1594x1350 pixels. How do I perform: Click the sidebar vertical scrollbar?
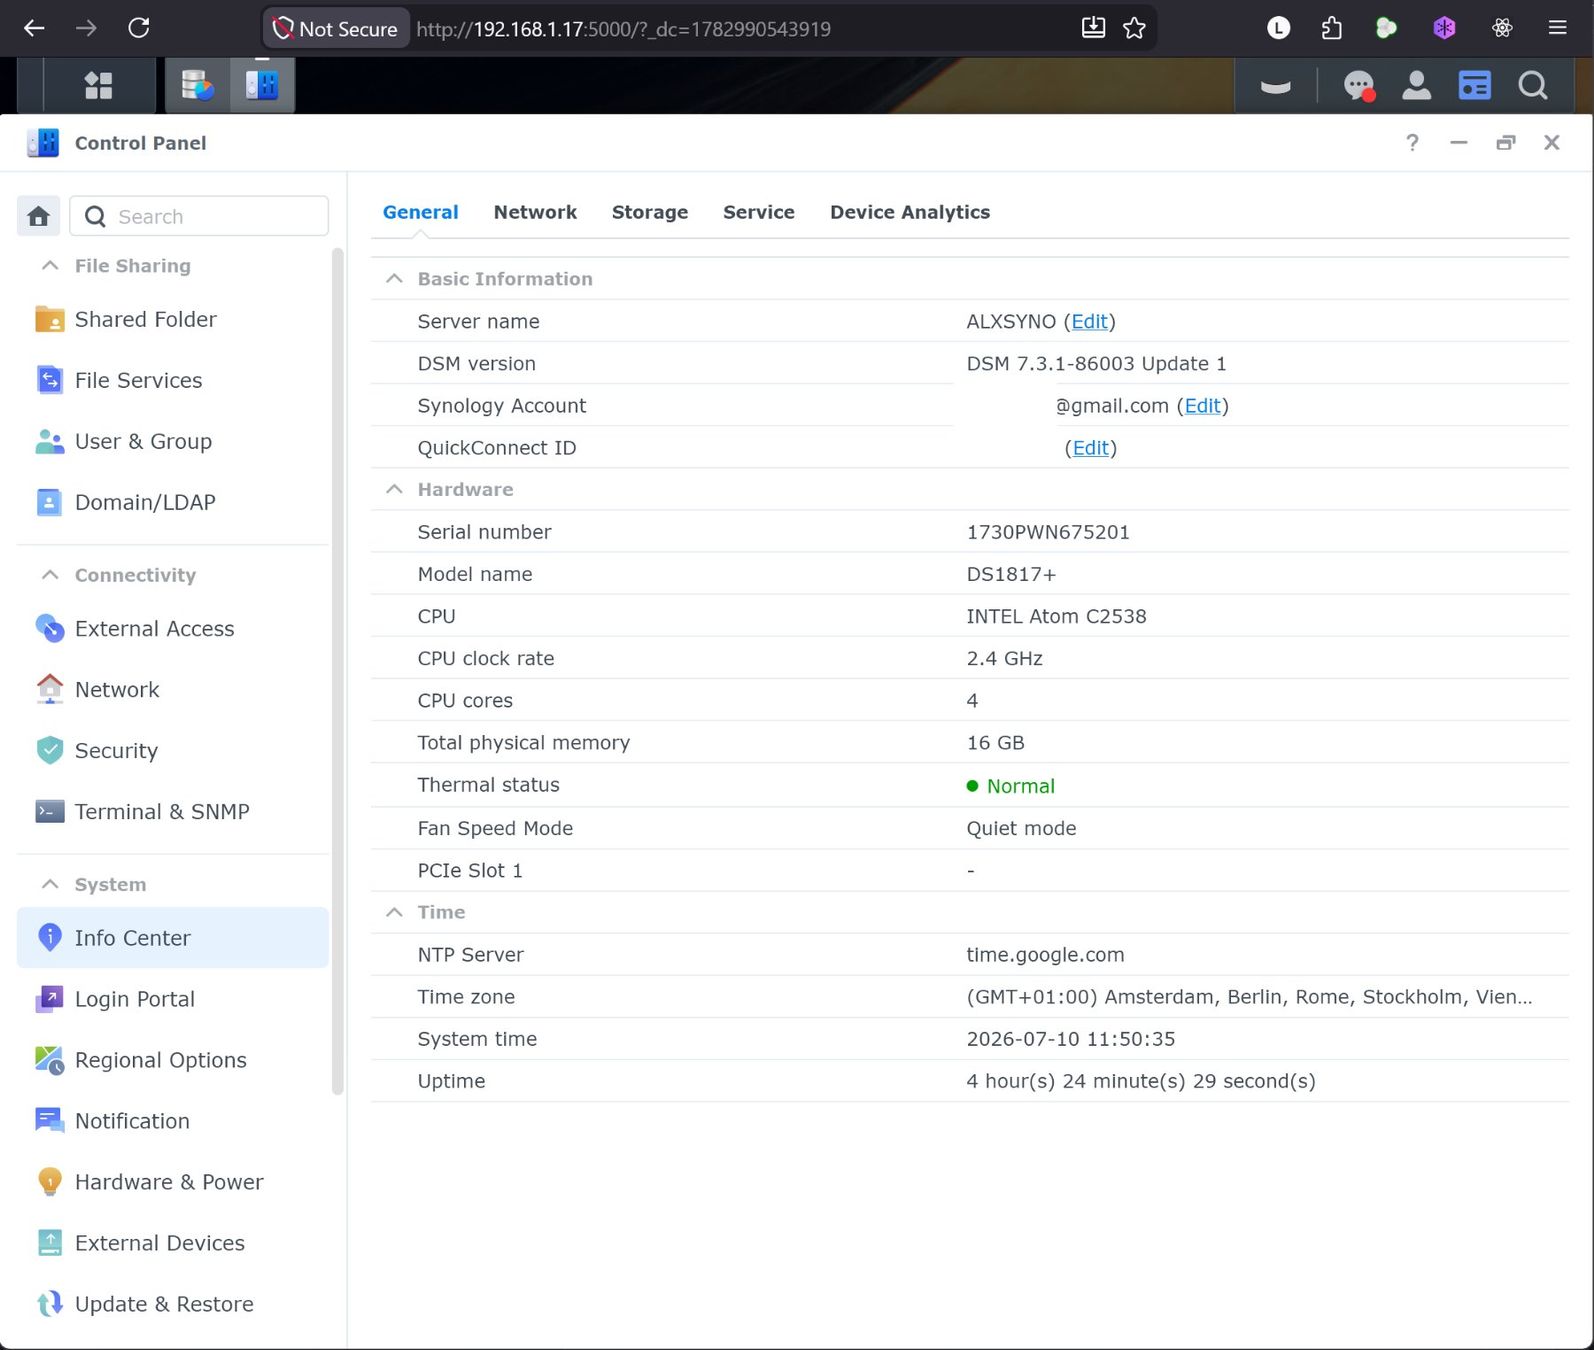point(337,670)
